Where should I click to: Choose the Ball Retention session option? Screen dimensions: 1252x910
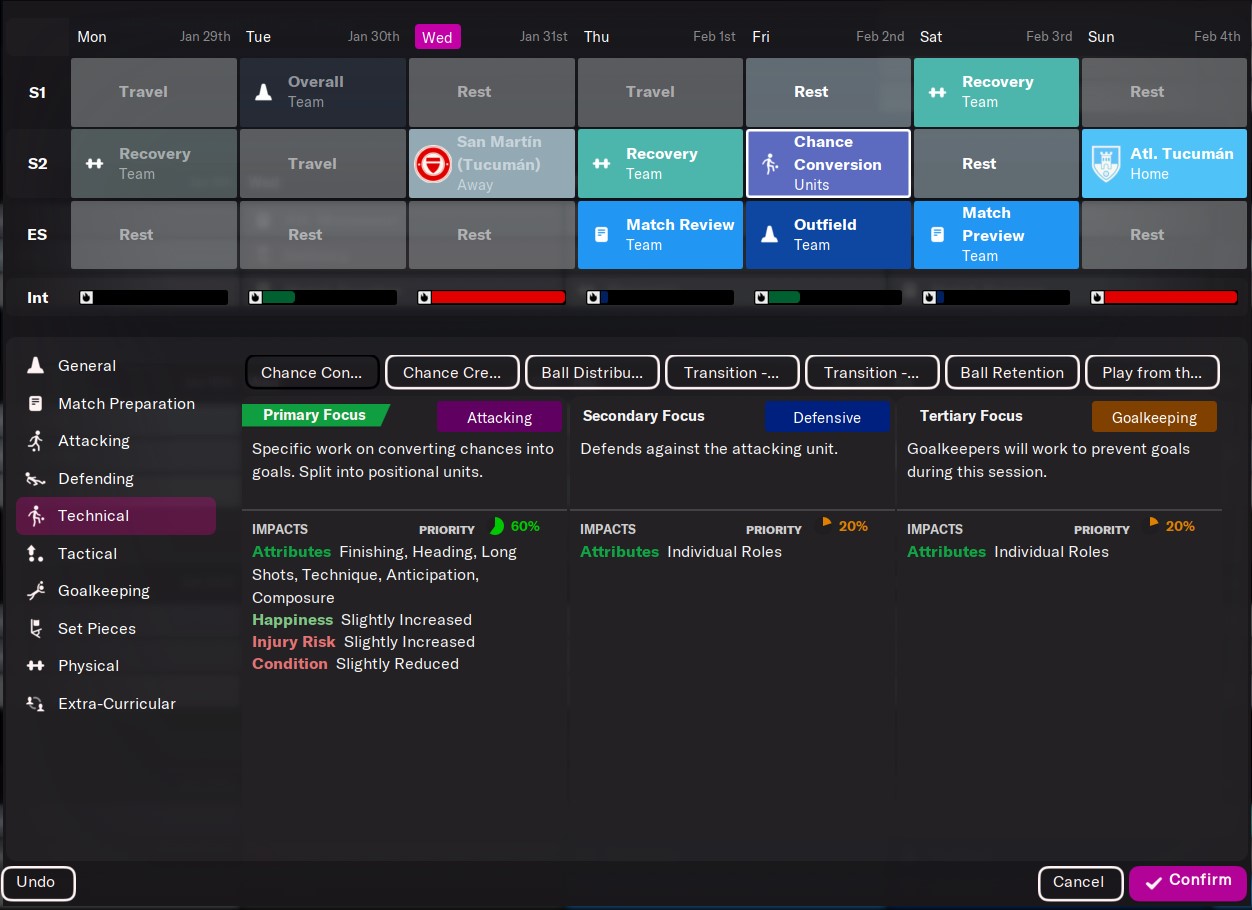1012,373
